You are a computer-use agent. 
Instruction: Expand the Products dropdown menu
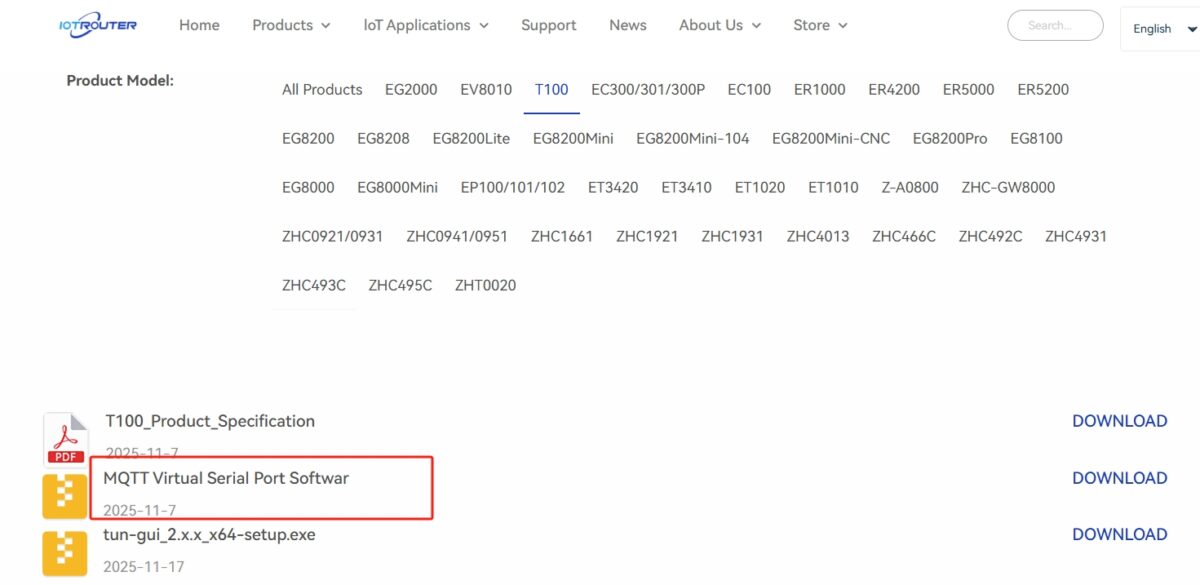pos(290,25)
